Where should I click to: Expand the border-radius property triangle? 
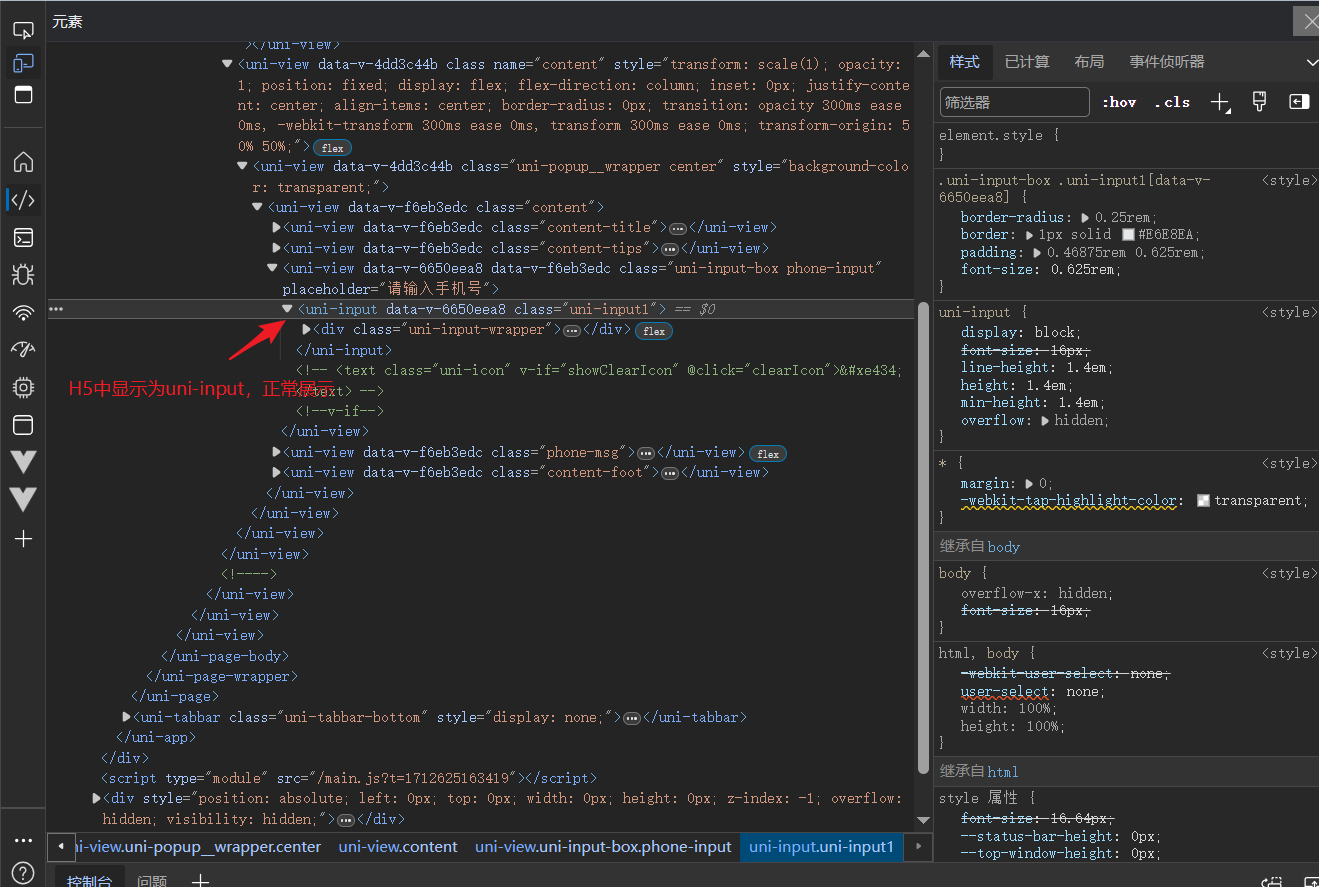click(x=1085, y=217)
